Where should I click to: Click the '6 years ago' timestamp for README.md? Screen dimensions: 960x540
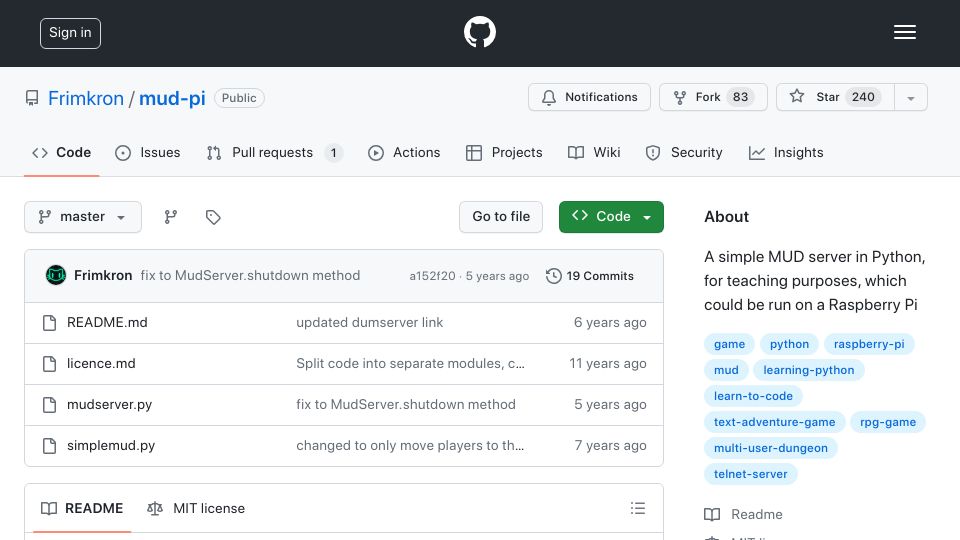610,323
